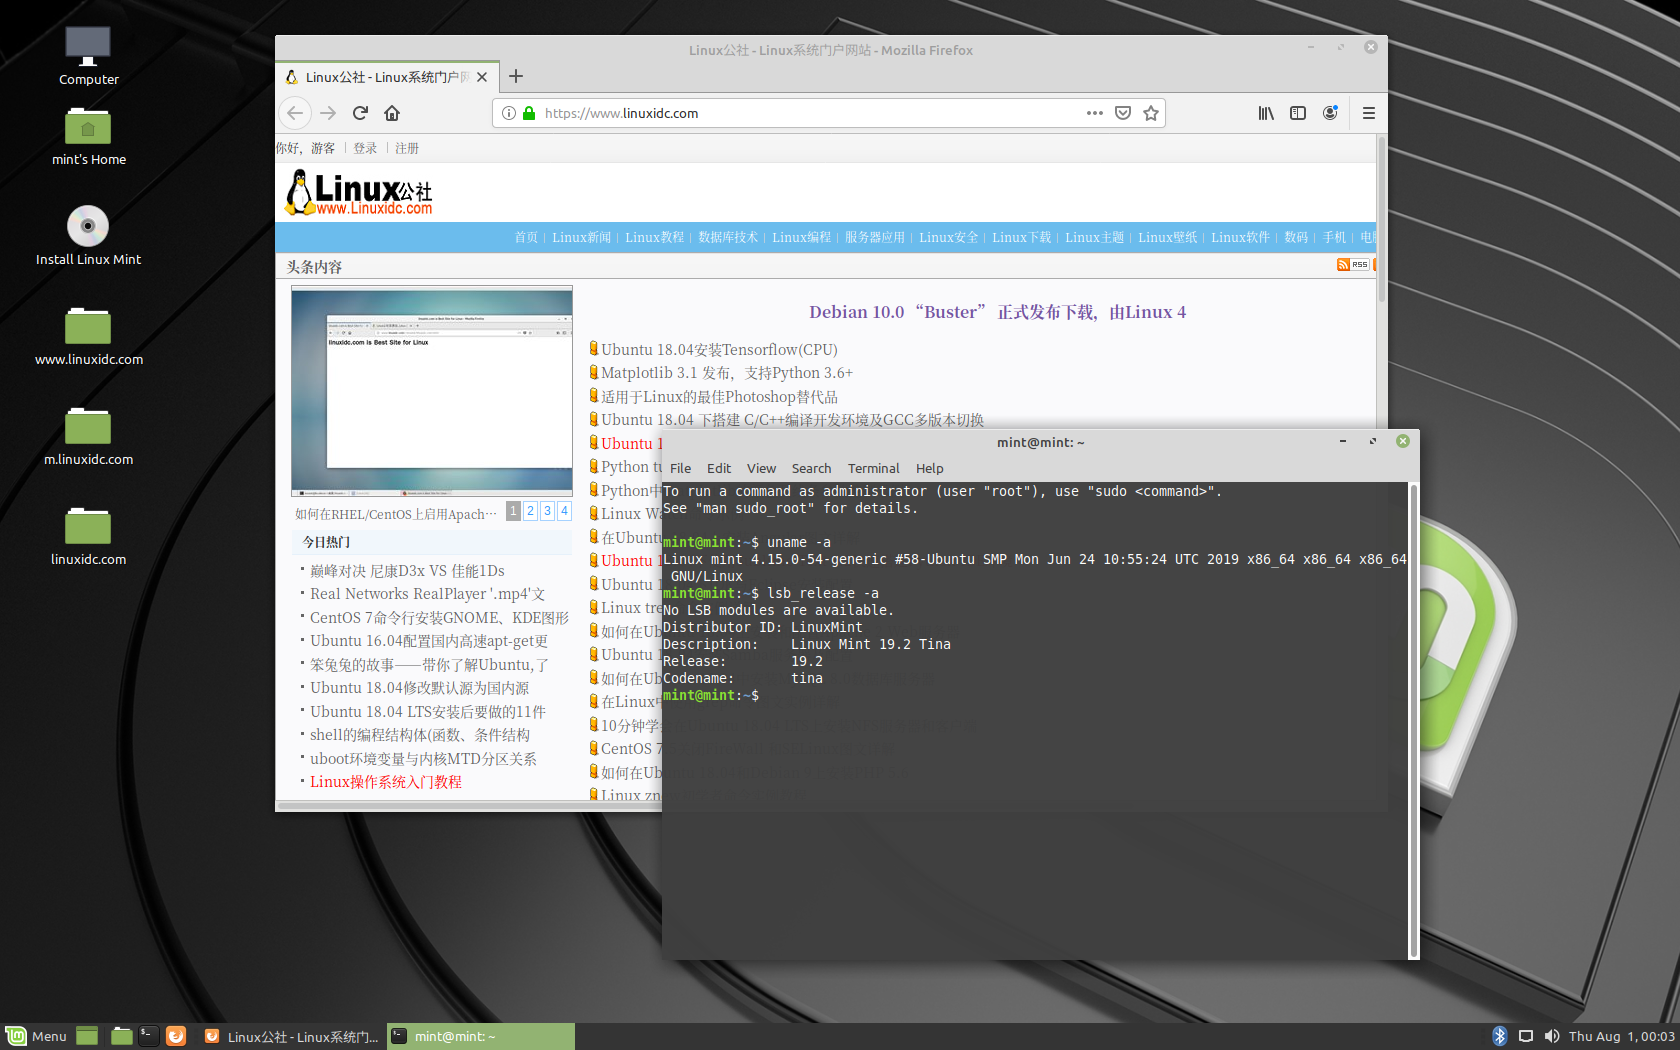Open the Linux教程 nav link
This screenshot has width=1680, height=1050.
pos(654,237)
